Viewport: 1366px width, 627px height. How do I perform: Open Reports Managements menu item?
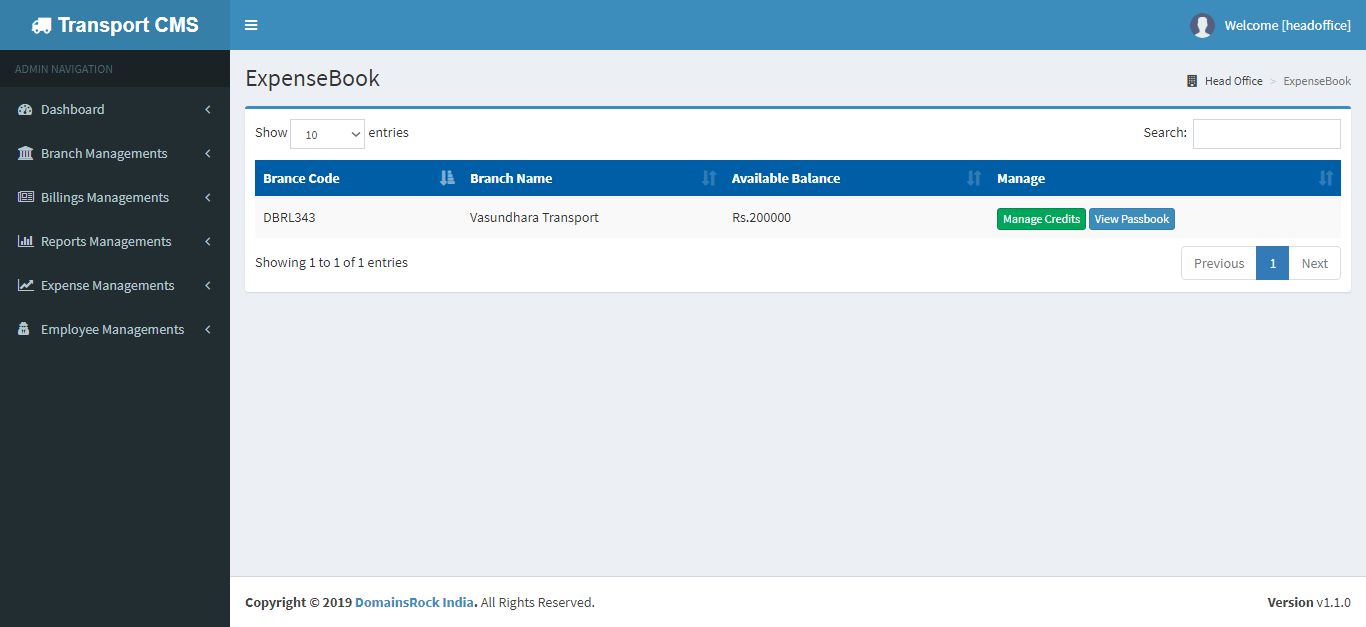tap(115, 241)
